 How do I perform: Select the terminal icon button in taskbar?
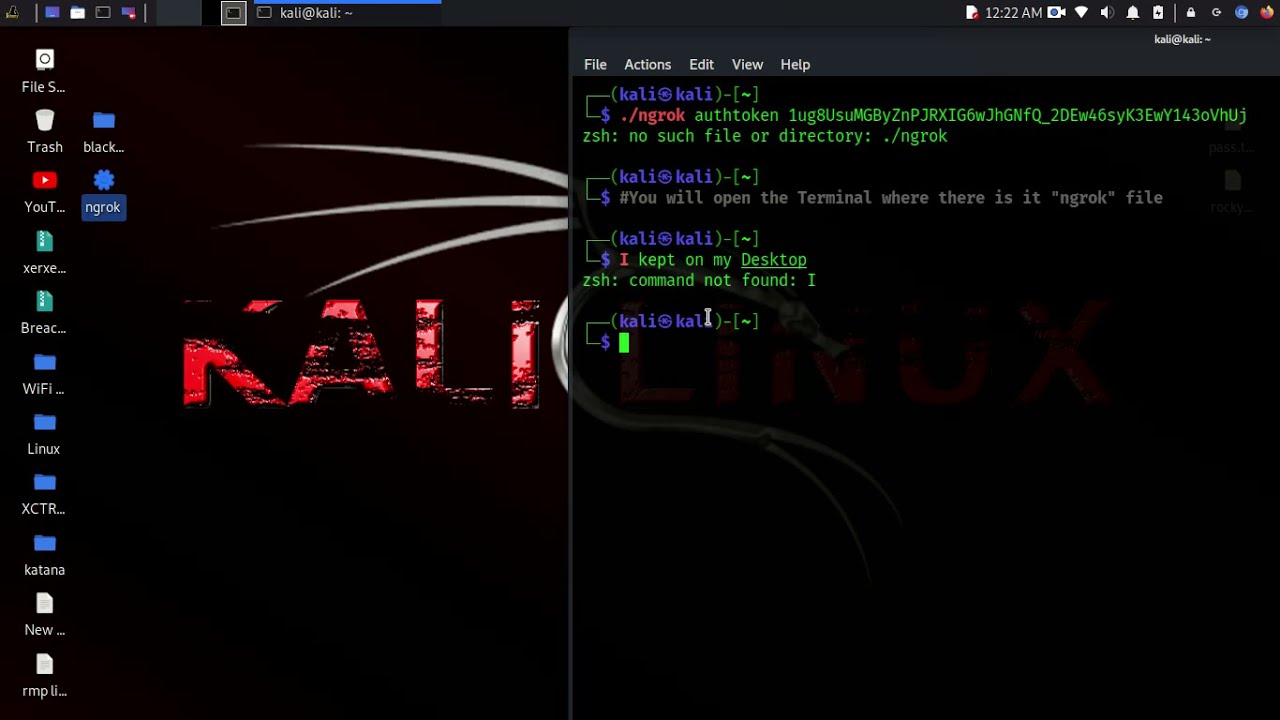click(233, 13)
